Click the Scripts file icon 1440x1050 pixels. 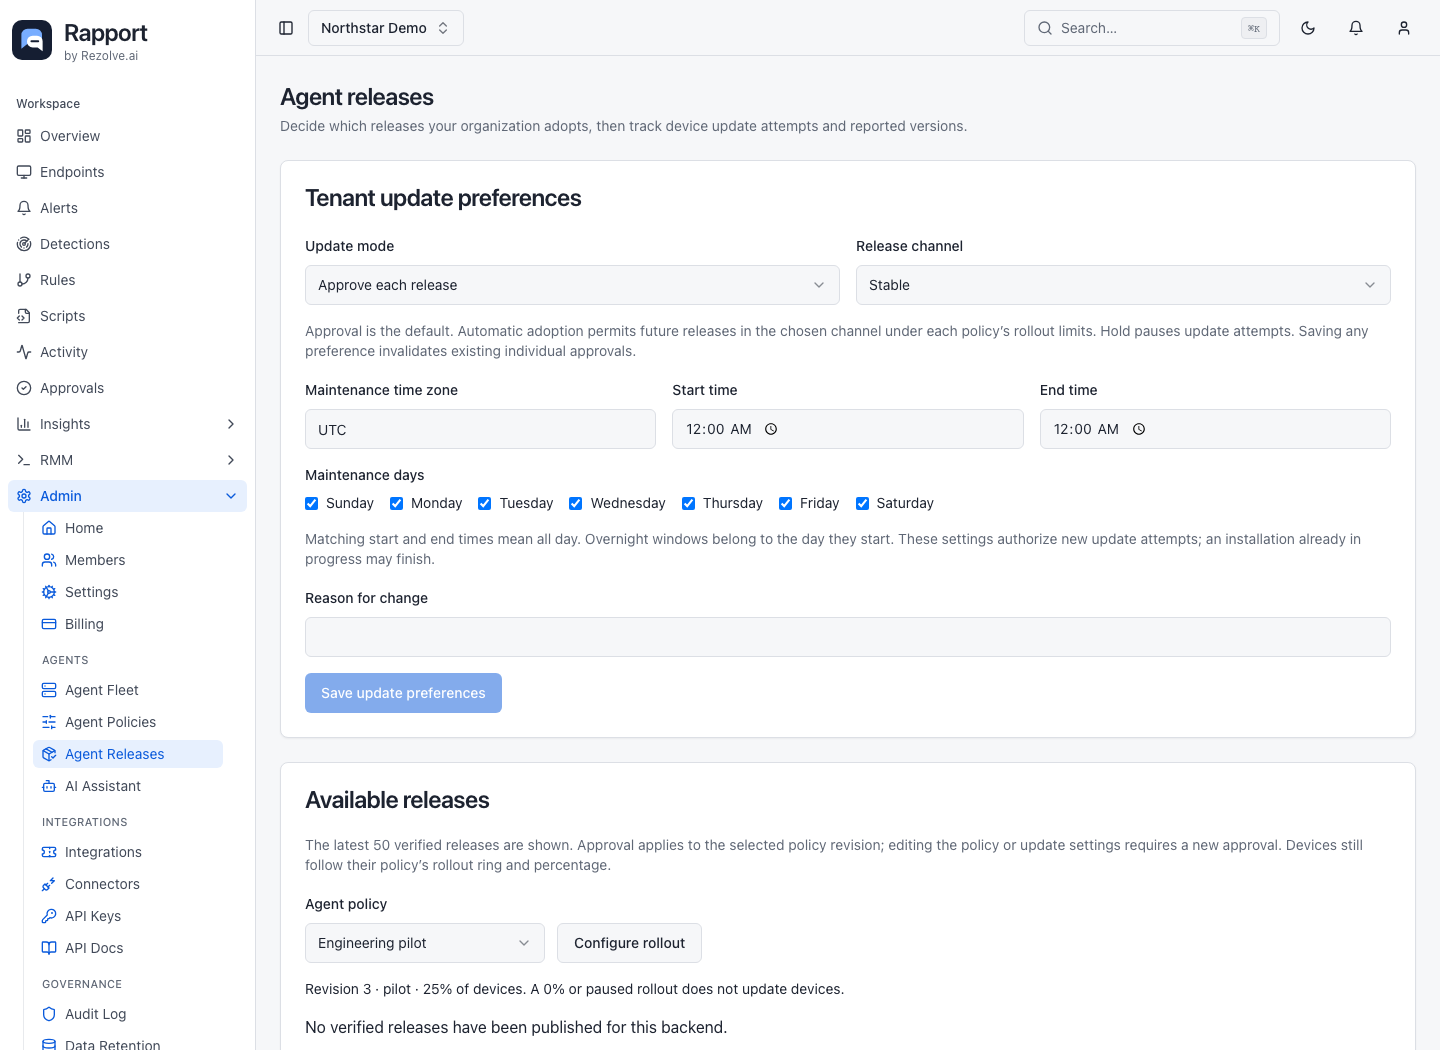[x=24, y=316]
